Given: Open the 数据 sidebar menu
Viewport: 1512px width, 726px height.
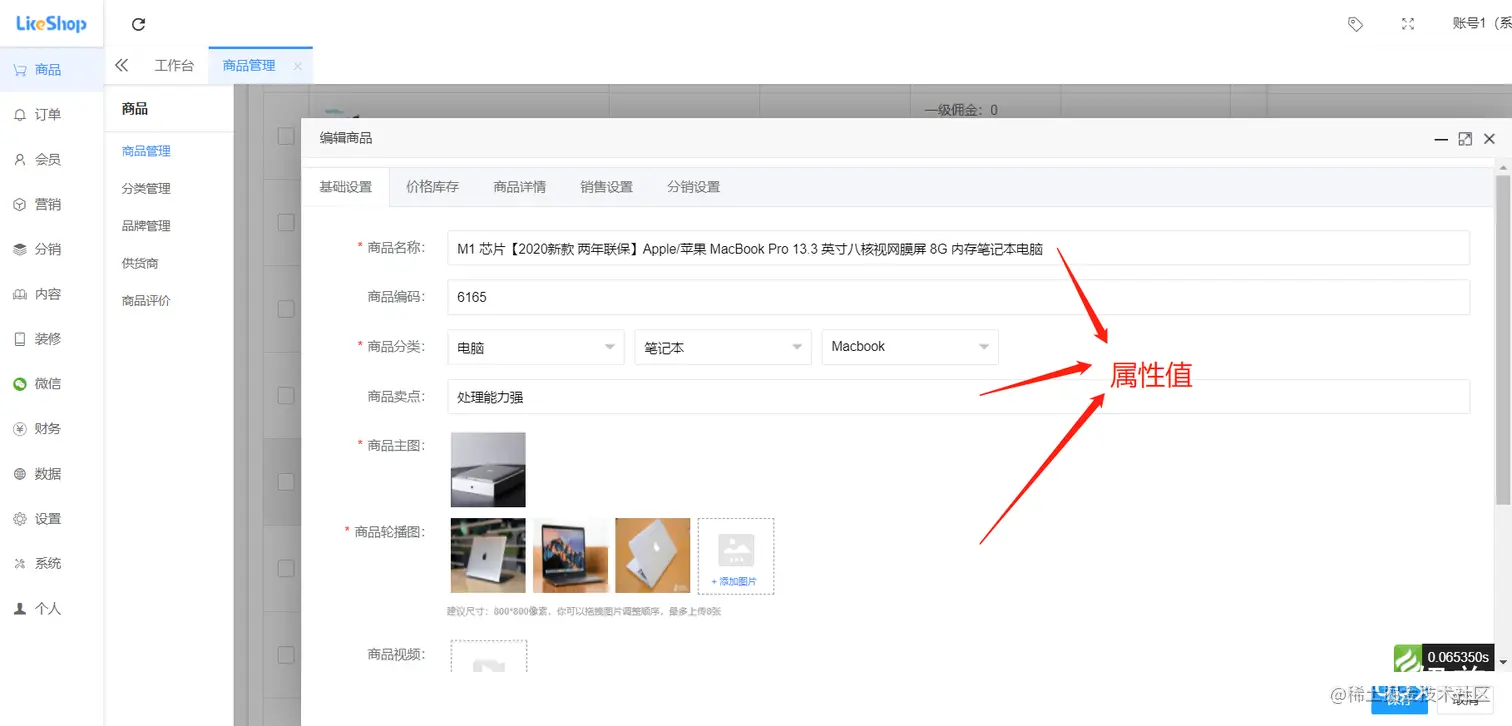Looking at the screenshot, I should [51, 474].
